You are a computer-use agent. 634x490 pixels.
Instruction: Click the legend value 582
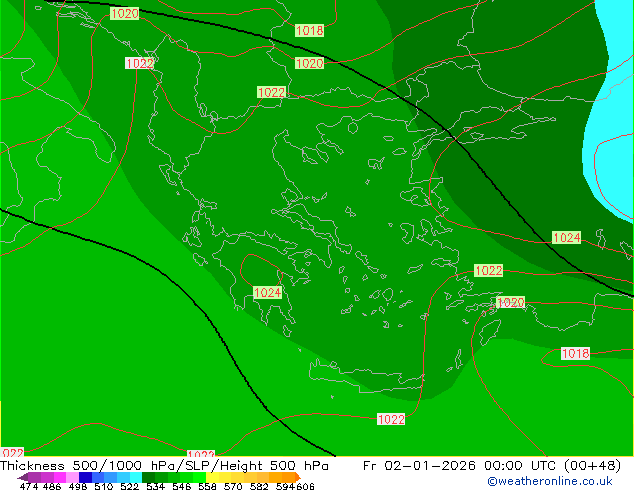click(259, 486)
